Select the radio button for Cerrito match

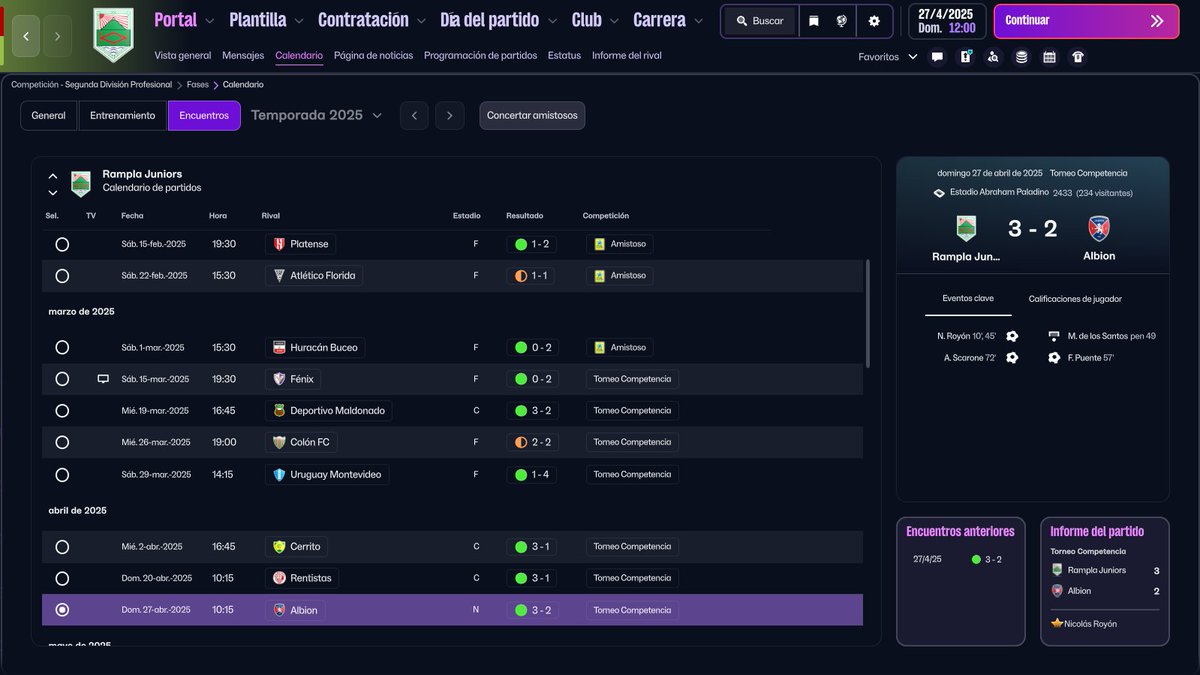pos(62,547)
